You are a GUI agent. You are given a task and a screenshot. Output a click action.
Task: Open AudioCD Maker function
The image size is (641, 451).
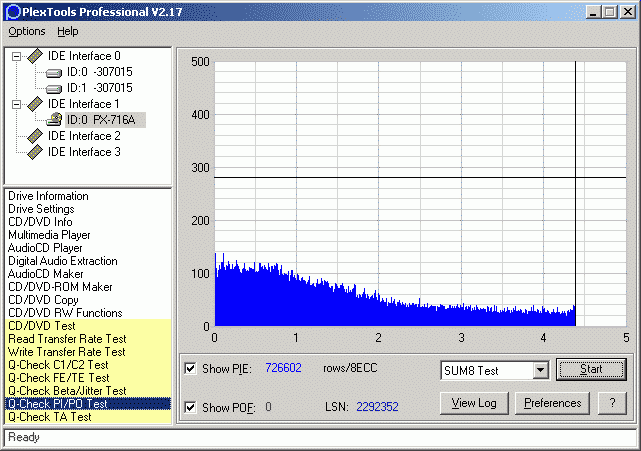[x=45, y=274]
